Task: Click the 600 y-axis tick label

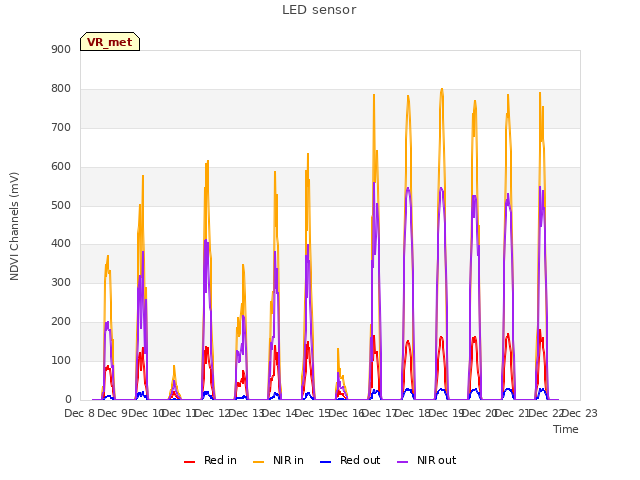Action: click(x=61, y=167)
